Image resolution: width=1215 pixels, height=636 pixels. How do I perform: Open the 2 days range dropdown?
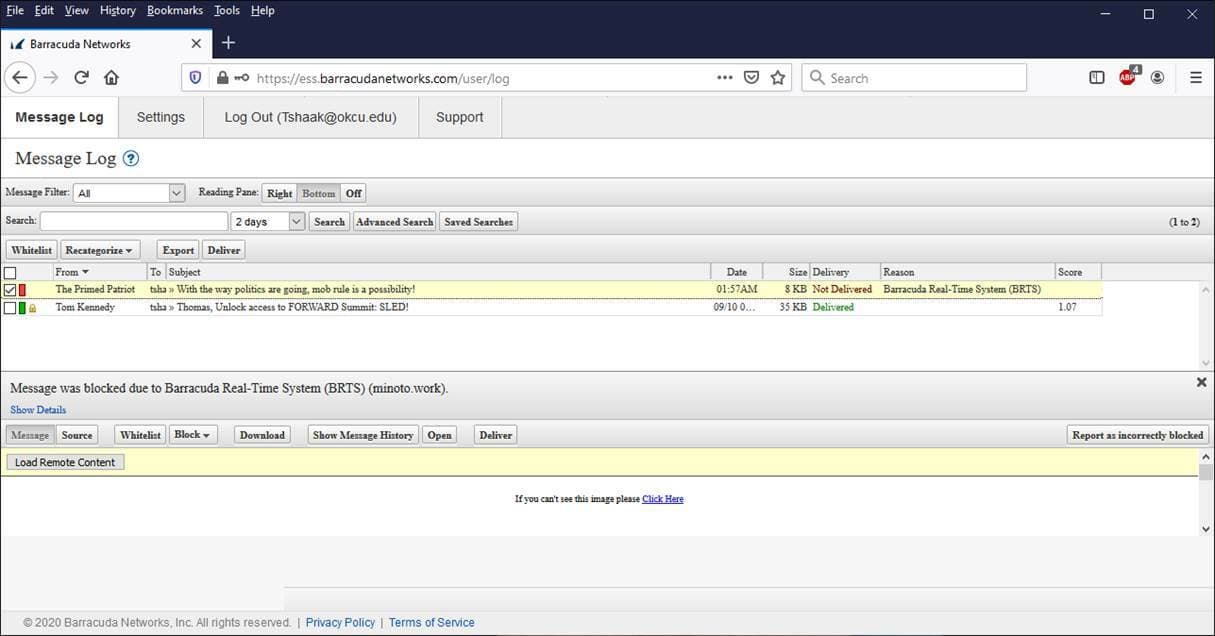point(267,222)
